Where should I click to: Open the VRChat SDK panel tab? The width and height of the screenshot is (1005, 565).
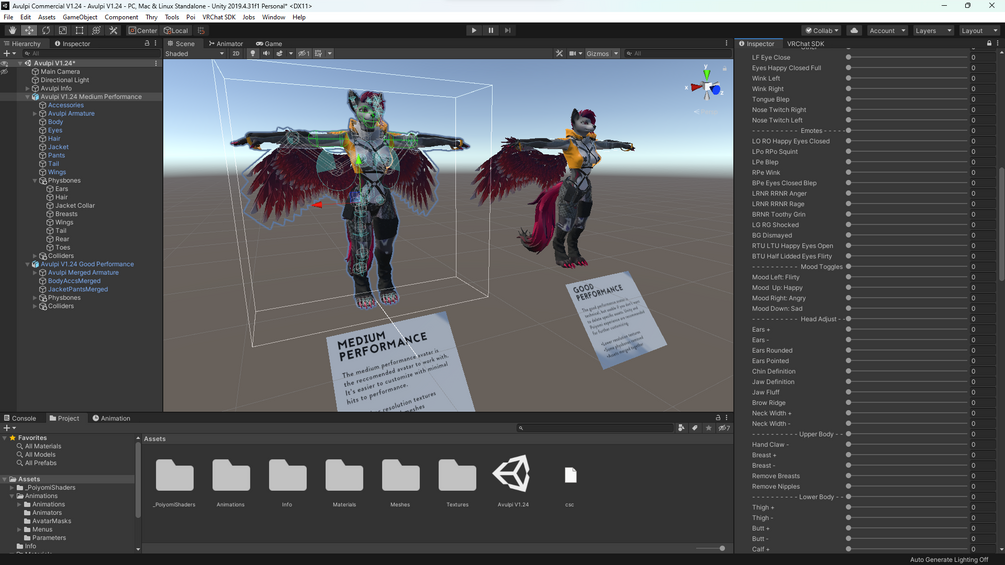pos(806,44)
